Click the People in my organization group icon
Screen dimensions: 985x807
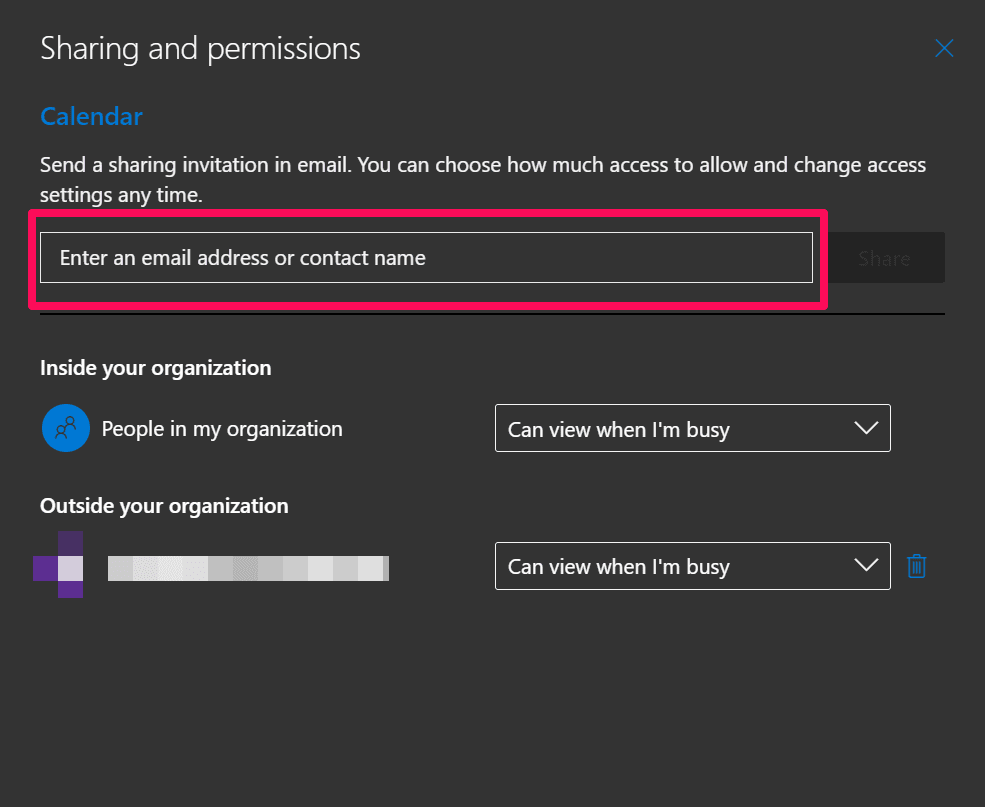(66, 429)
